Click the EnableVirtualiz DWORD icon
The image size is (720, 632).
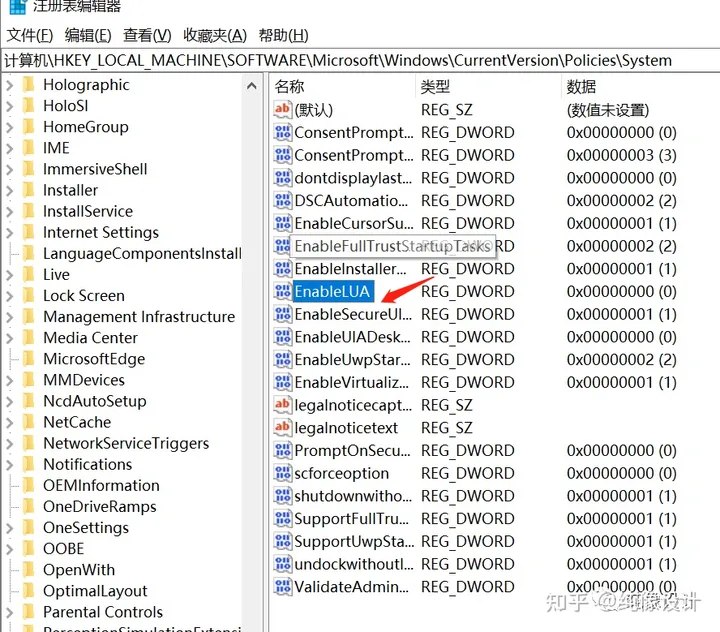click(x=282, y=382)
